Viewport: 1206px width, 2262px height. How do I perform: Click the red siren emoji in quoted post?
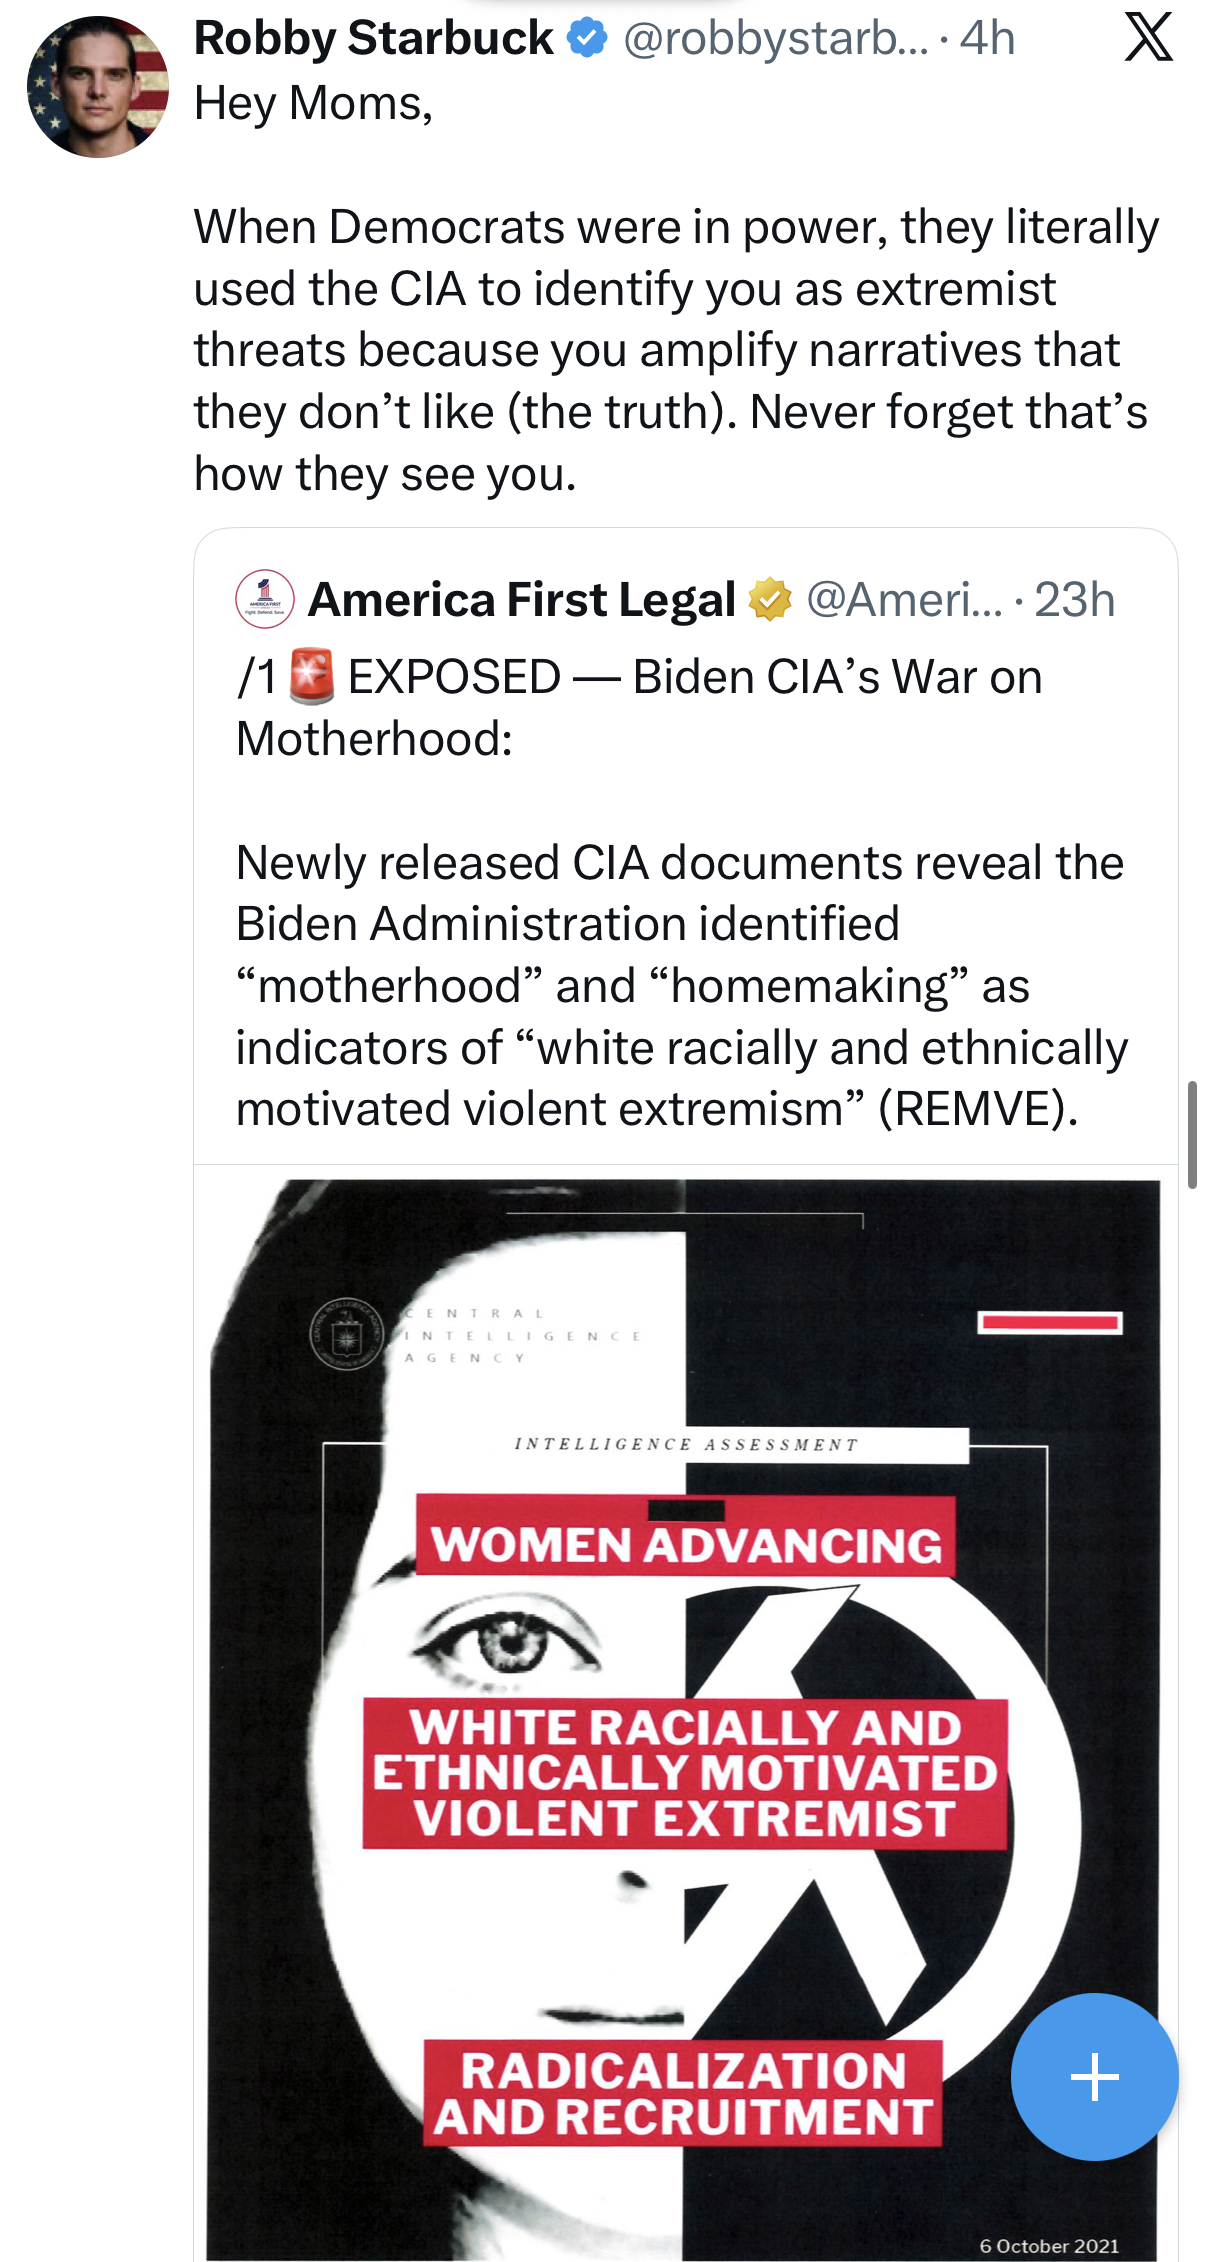point(311,677)
